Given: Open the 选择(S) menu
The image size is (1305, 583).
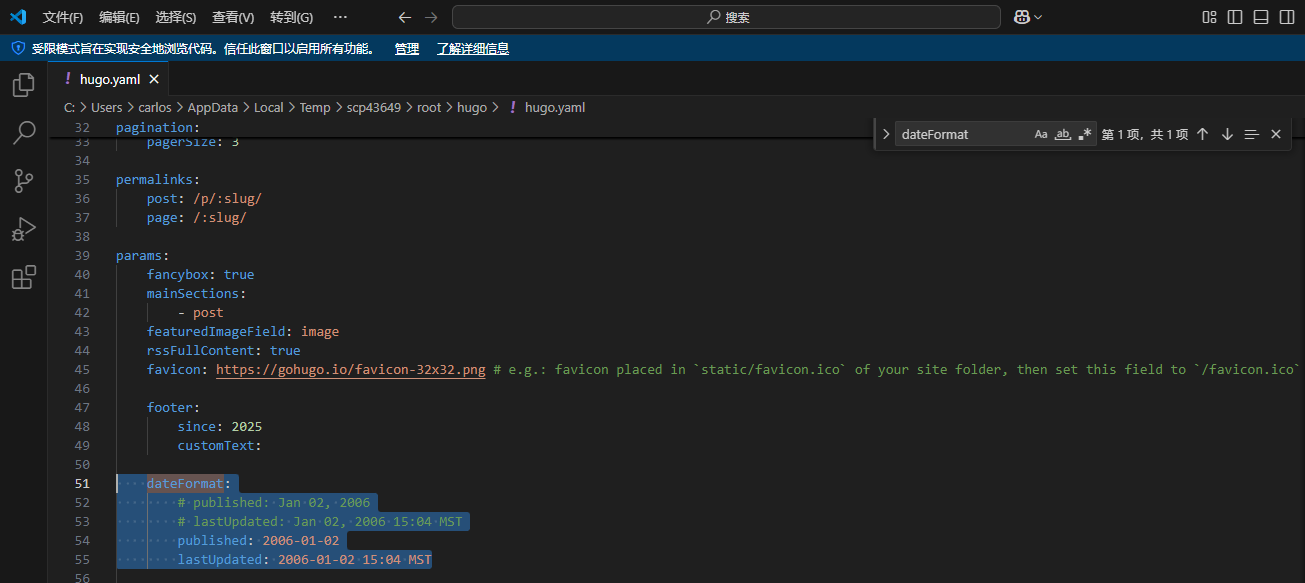Looking at the screenshot, I should [176, 17].
